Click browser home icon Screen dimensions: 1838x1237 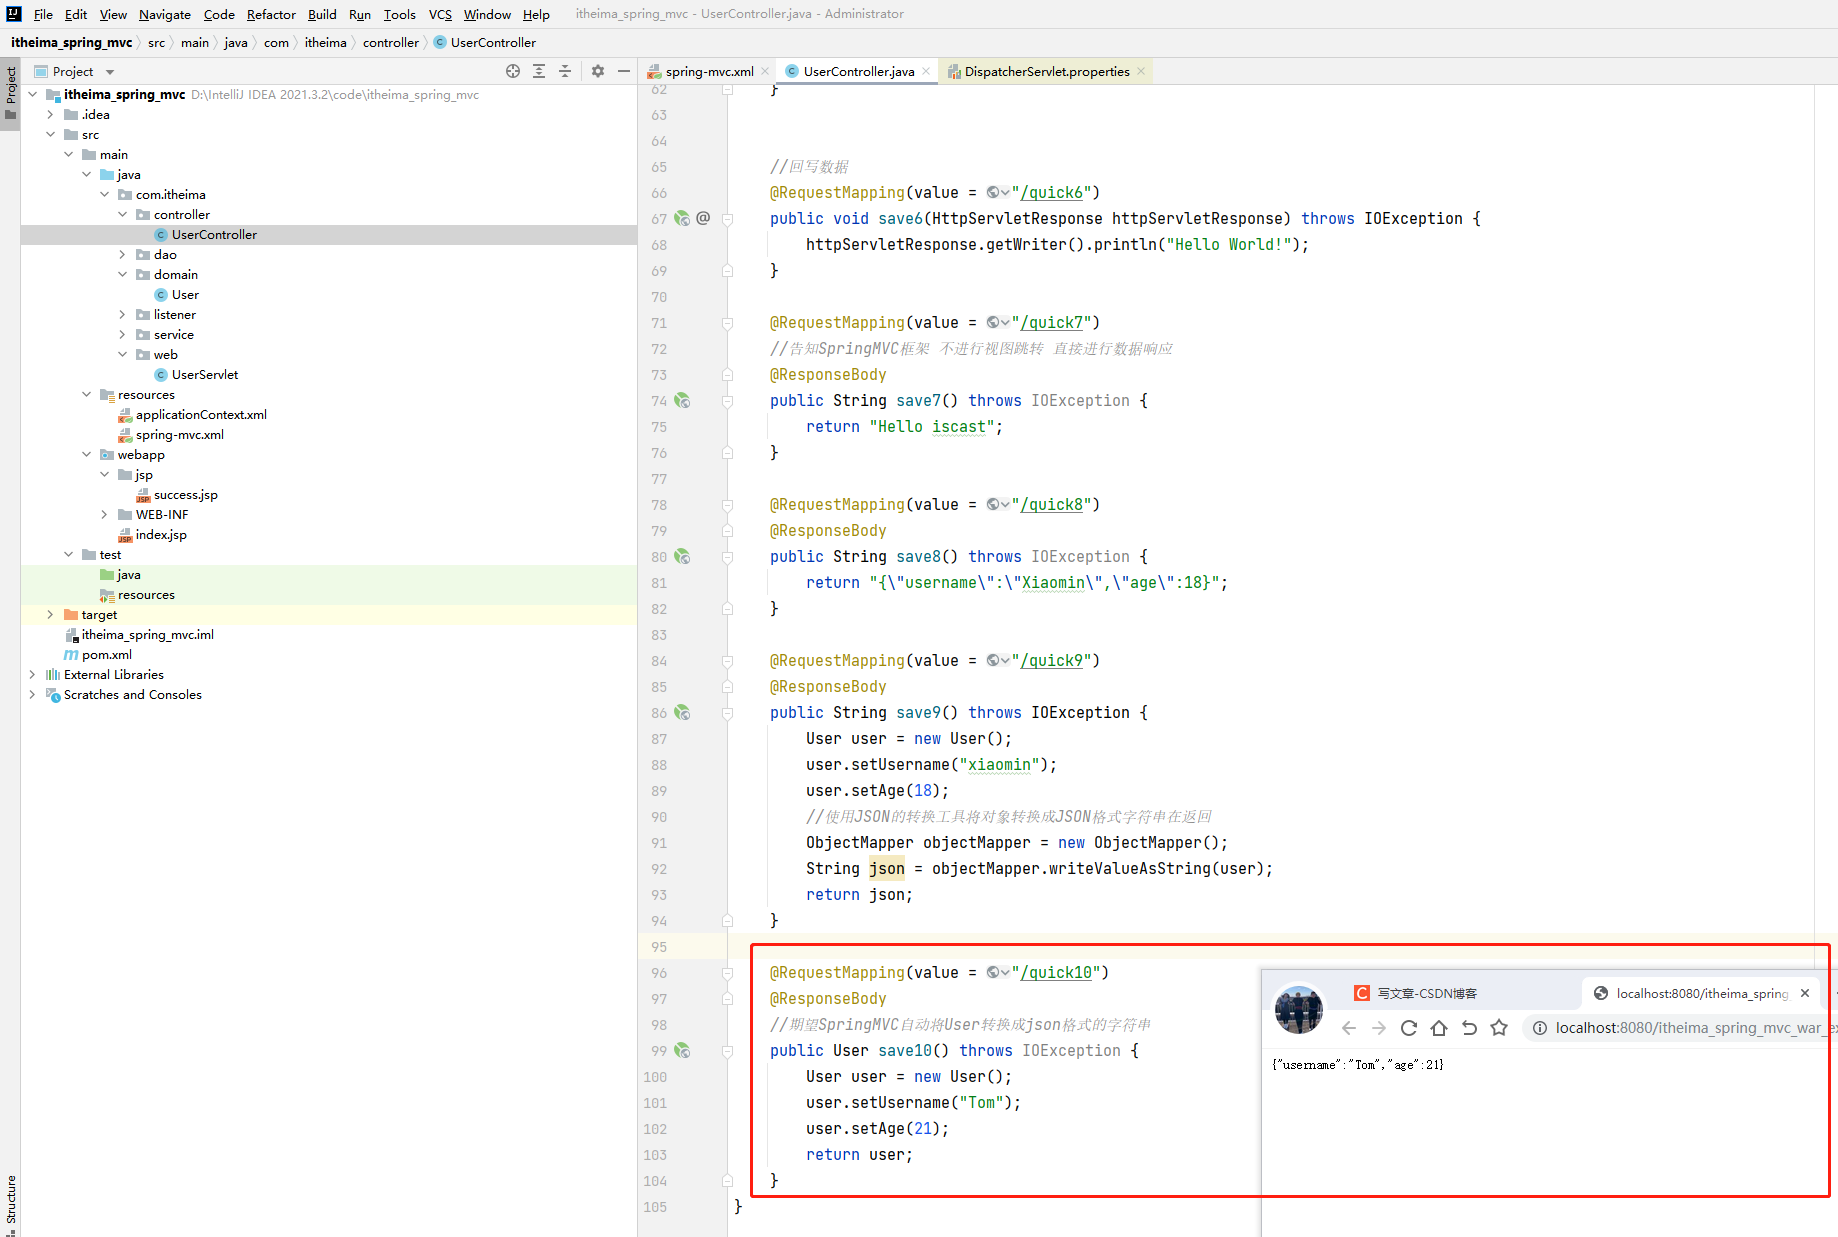click(x=1439, y=1028)
